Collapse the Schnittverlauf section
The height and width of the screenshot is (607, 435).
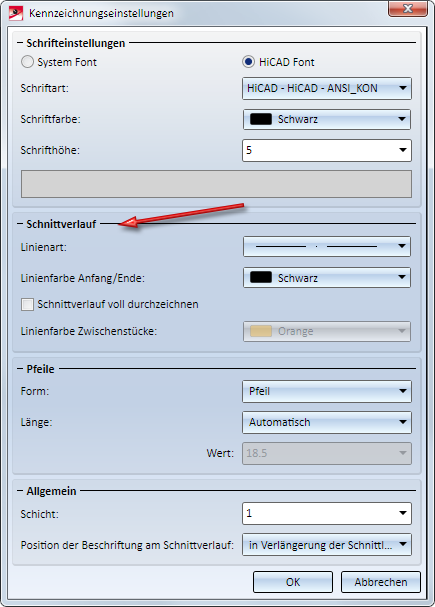(20, 224)
